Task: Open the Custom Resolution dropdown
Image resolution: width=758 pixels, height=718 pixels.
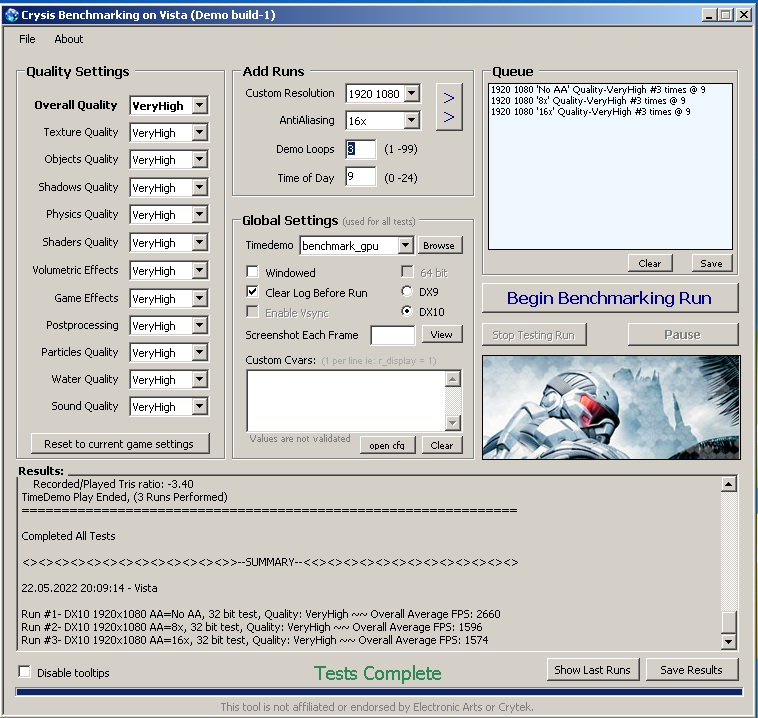Action: coord(411,93)
